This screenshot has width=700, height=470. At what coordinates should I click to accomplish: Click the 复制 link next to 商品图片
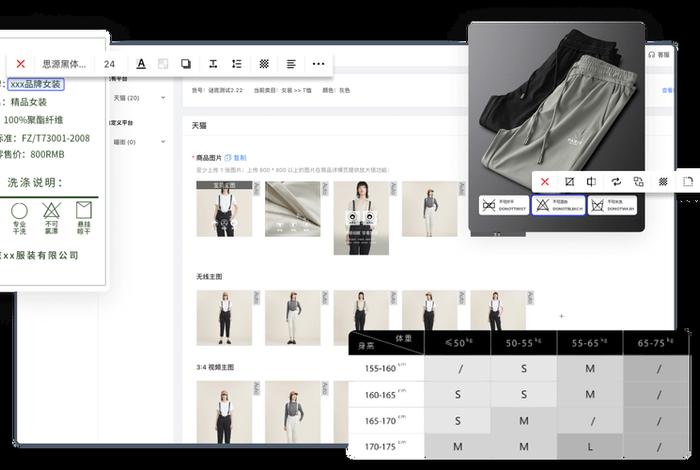coord(236,158)
